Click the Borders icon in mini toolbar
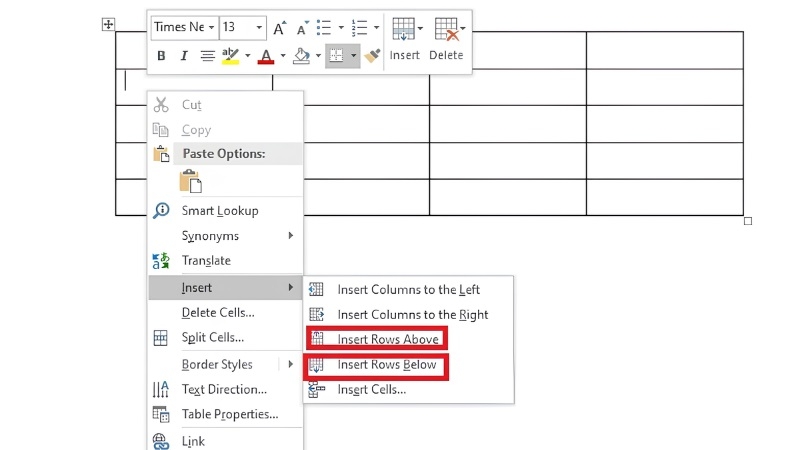Image resolution: width=800 pixels, height=450 pixels. [x=336, y=56]
